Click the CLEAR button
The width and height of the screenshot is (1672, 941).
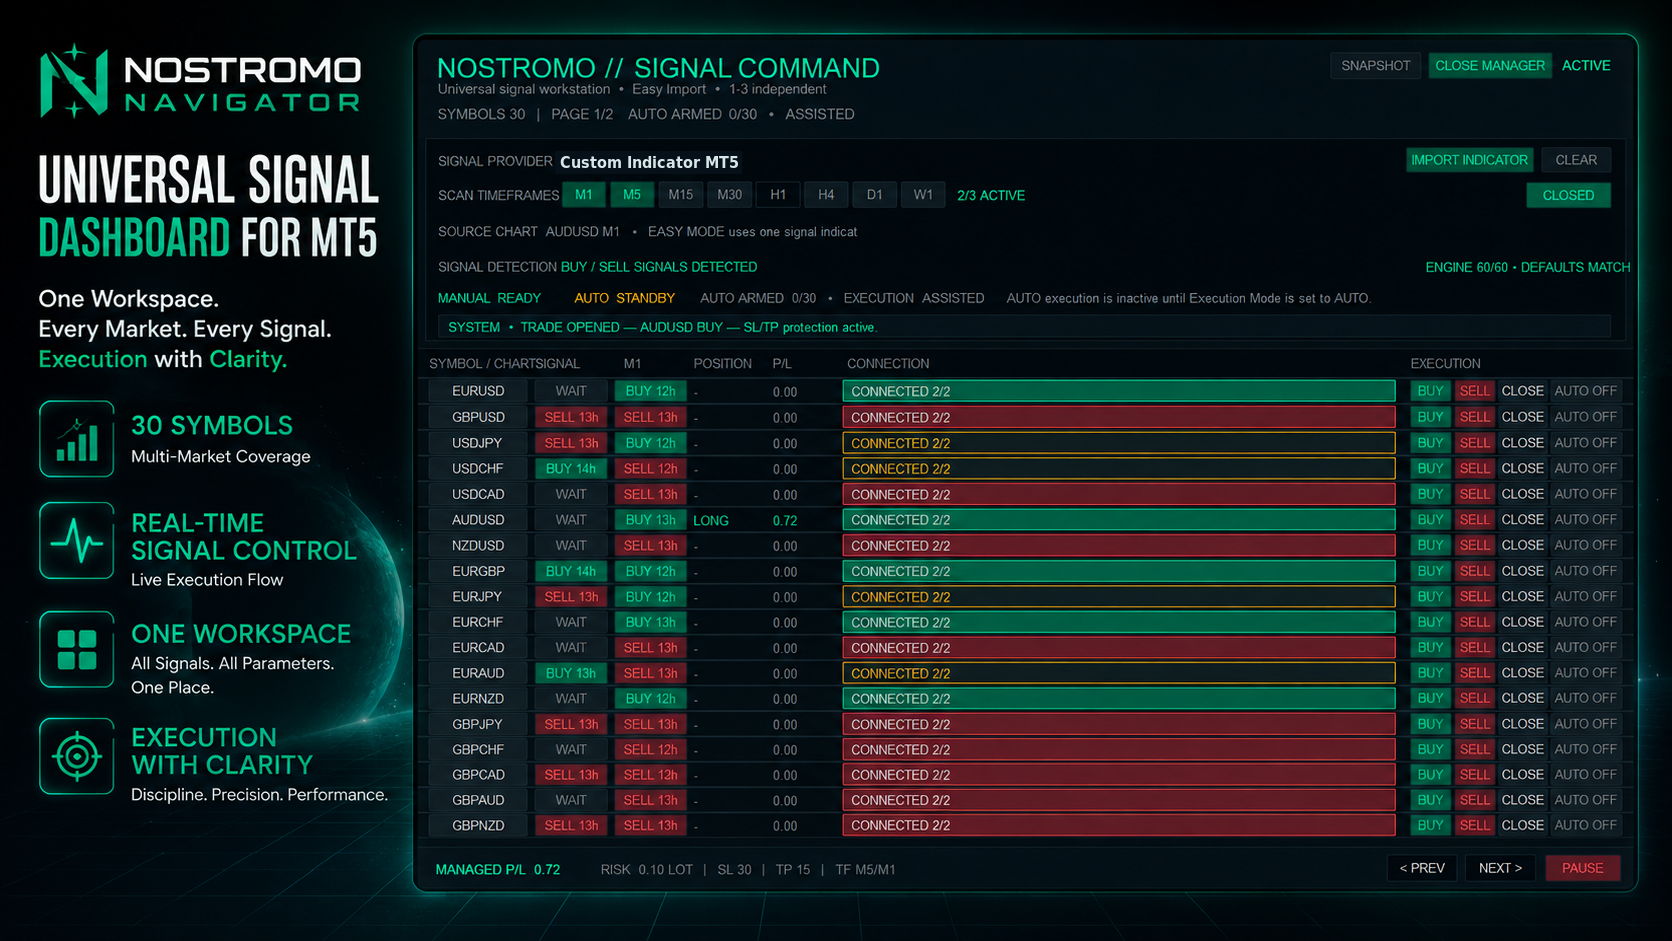pyautogui.click(x=1576, y=160)
